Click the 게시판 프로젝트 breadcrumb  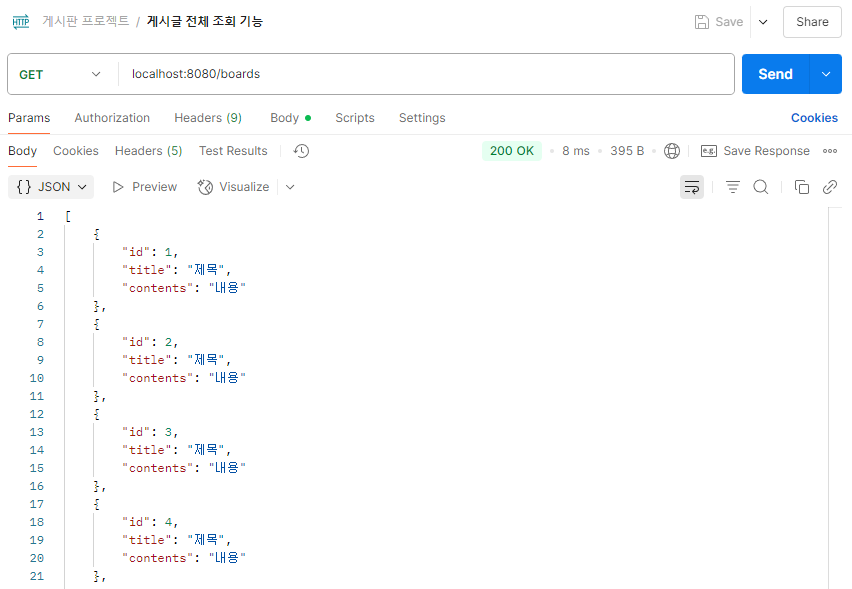click(x=86, y=21)
